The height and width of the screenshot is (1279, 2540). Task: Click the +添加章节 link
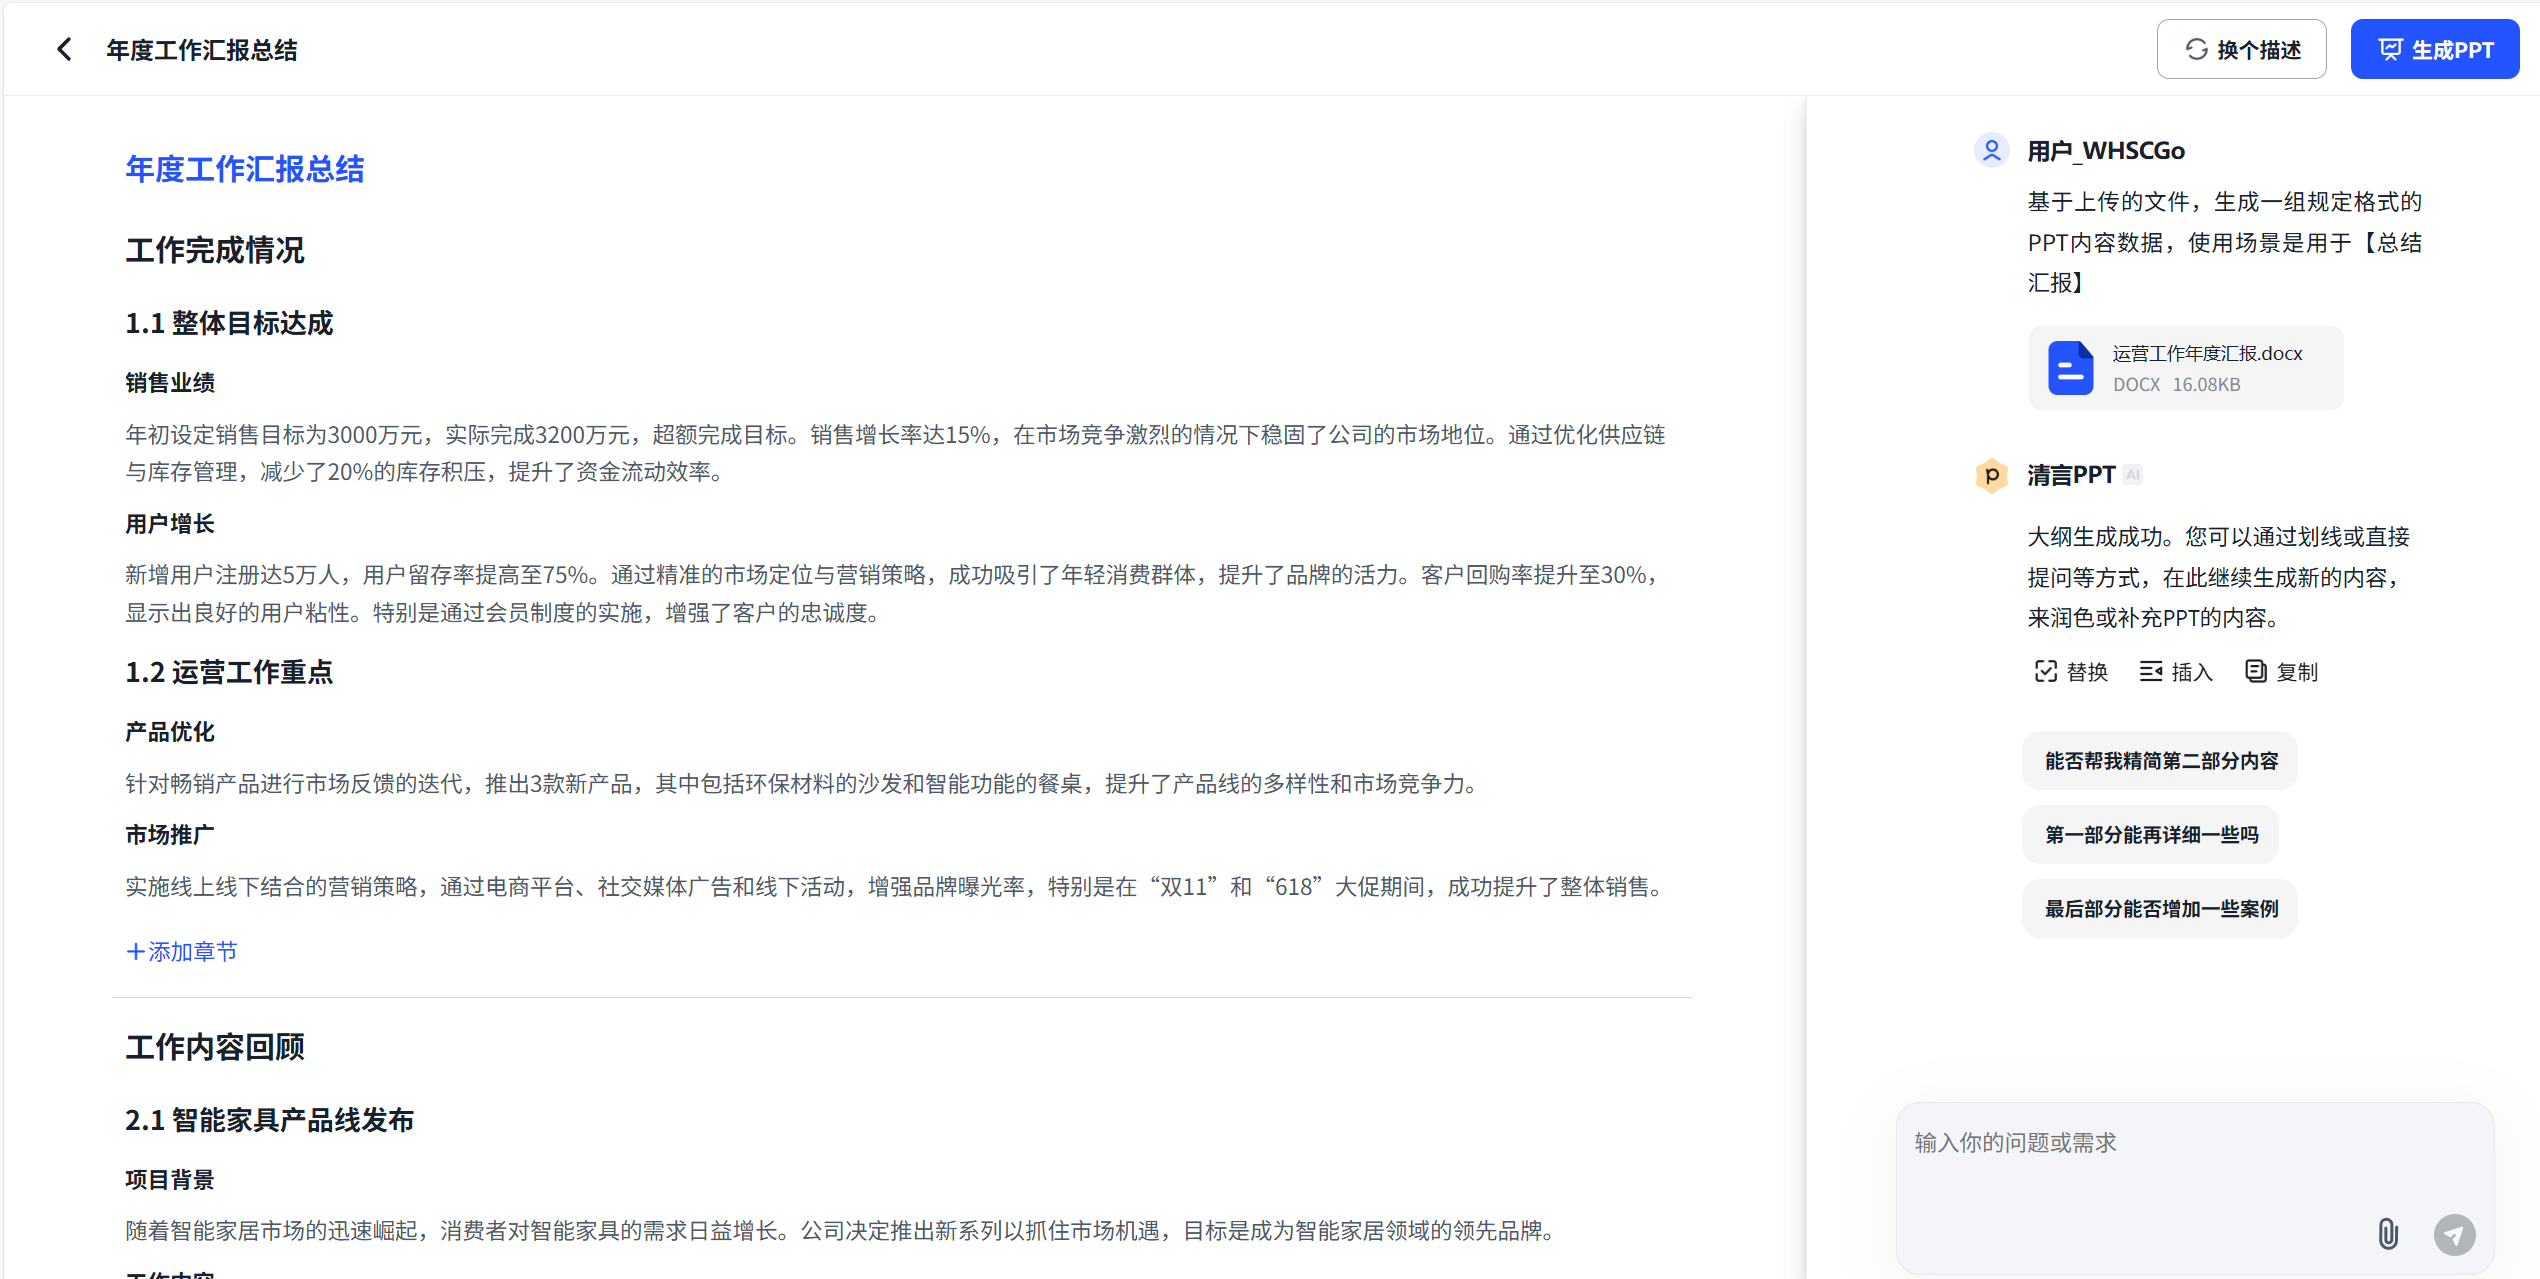(x=182, y=951)
